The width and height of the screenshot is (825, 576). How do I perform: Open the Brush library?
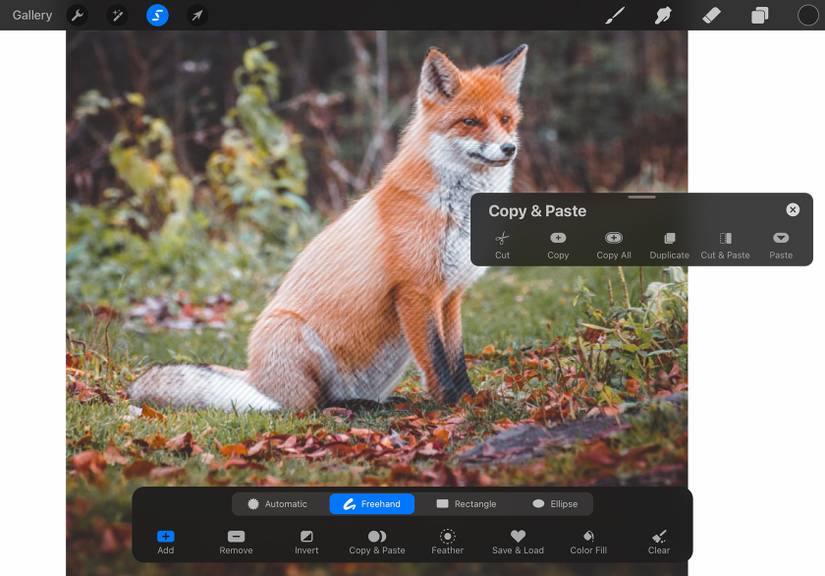615,15
